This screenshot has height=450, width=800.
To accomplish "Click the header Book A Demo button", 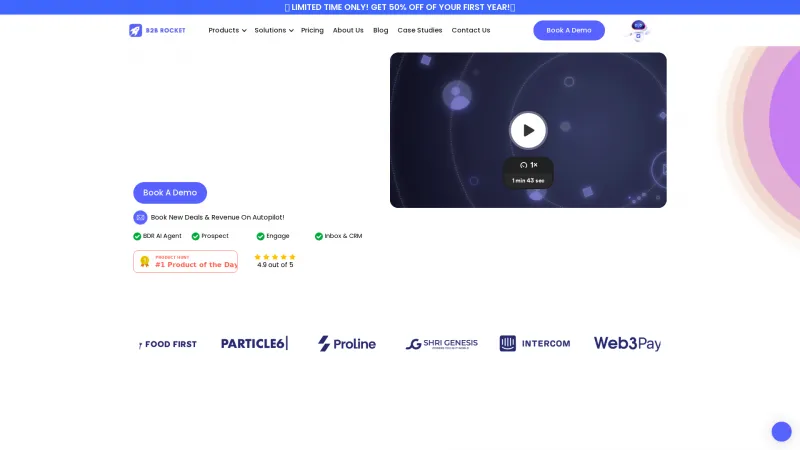I will 569,30.
